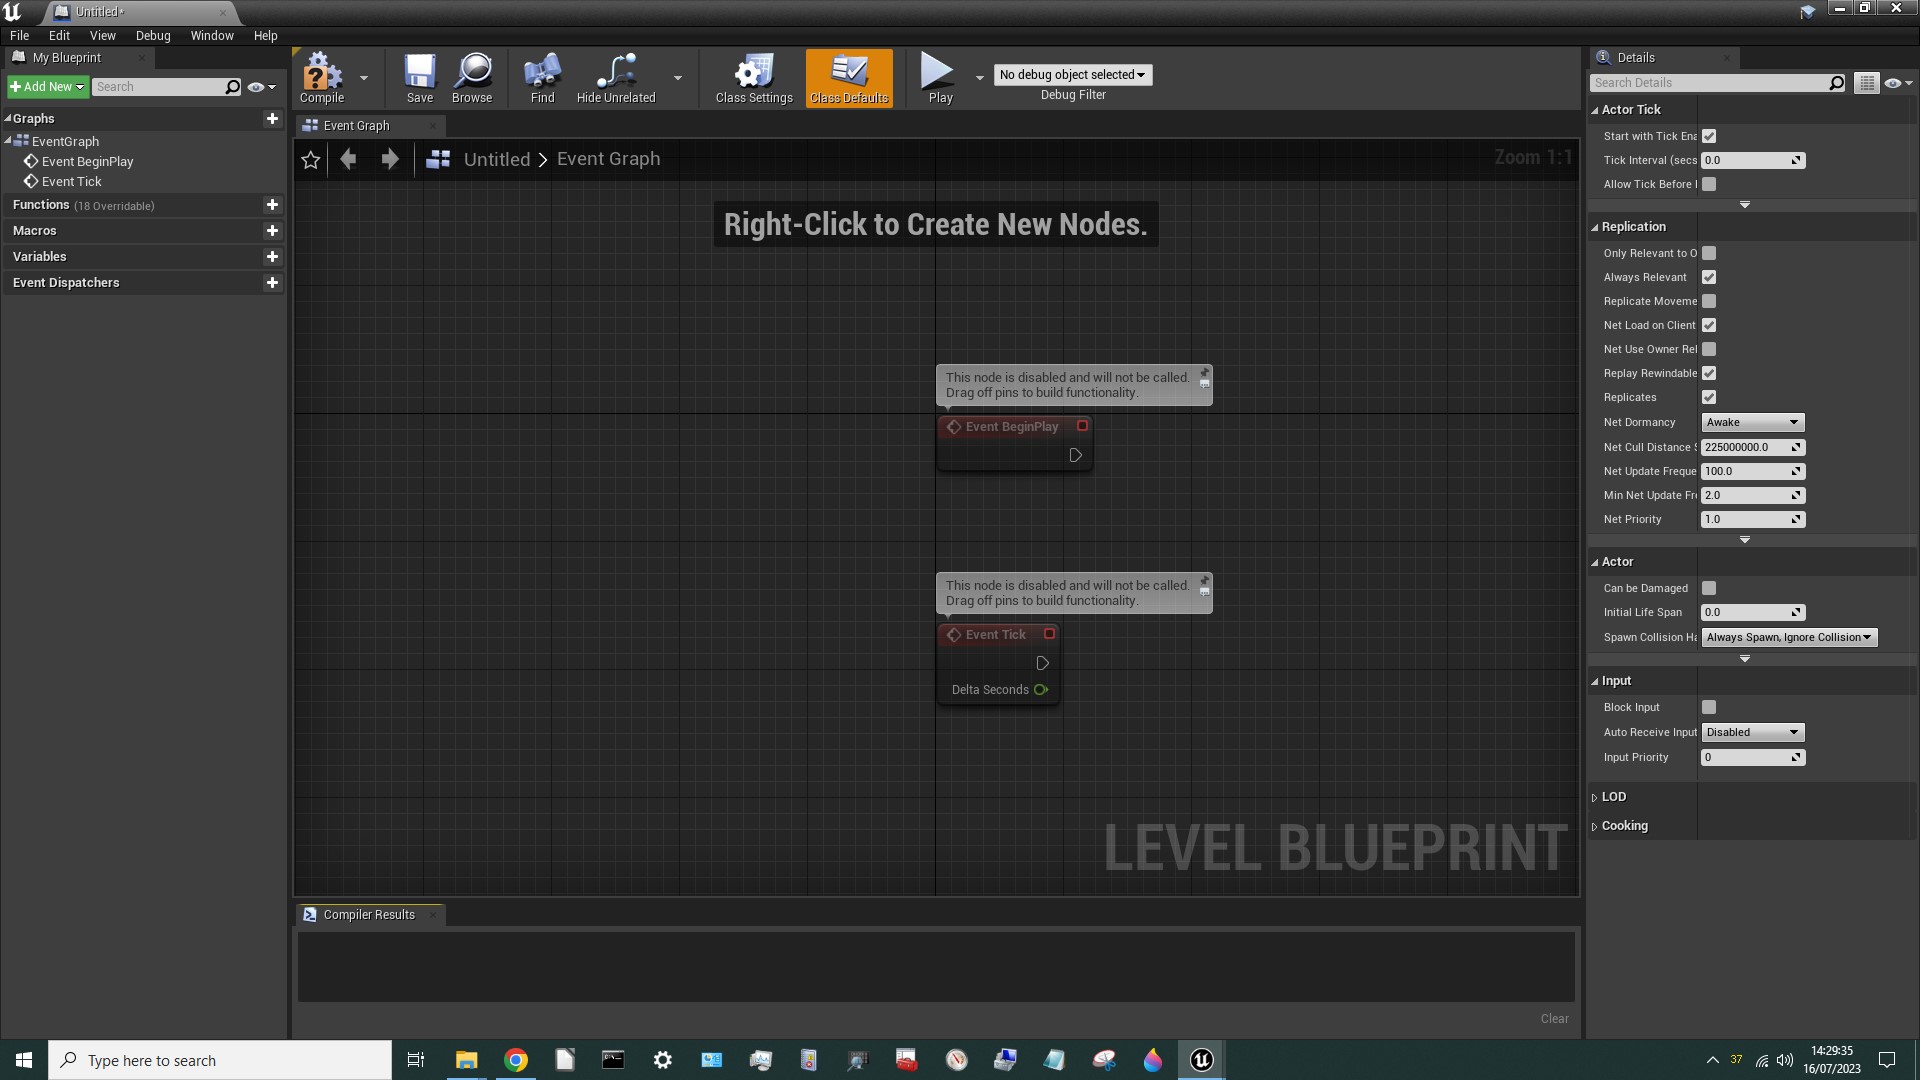This screenshot has height=1080, width=1920.
Task: Click the Compile toolbar icon
Action: 322,78
